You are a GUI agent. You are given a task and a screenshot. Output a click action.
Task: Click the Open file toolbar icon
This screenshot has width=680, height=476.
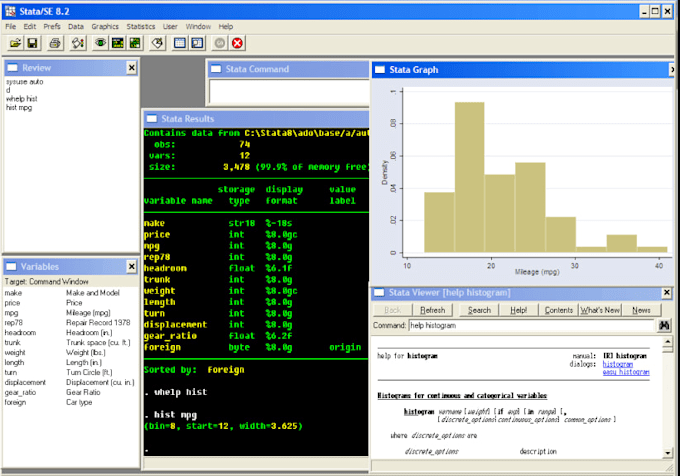[15, 43]
